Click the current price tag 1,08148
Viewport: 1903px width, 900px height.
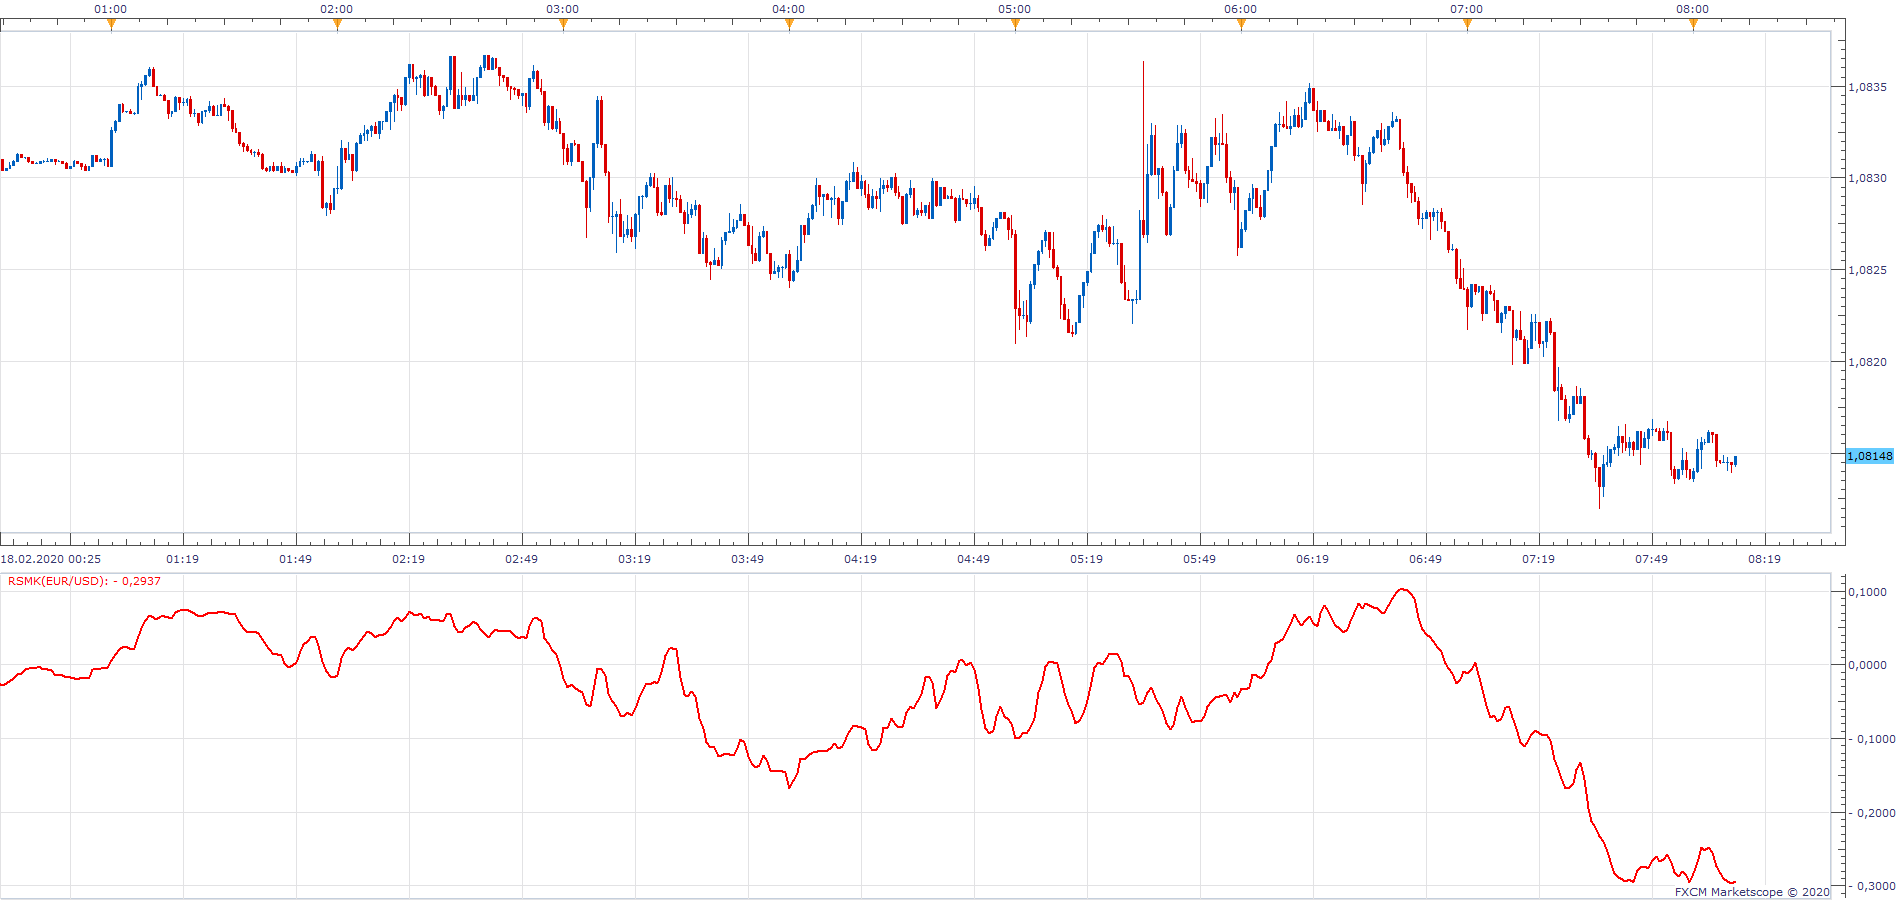(1869, 456)
